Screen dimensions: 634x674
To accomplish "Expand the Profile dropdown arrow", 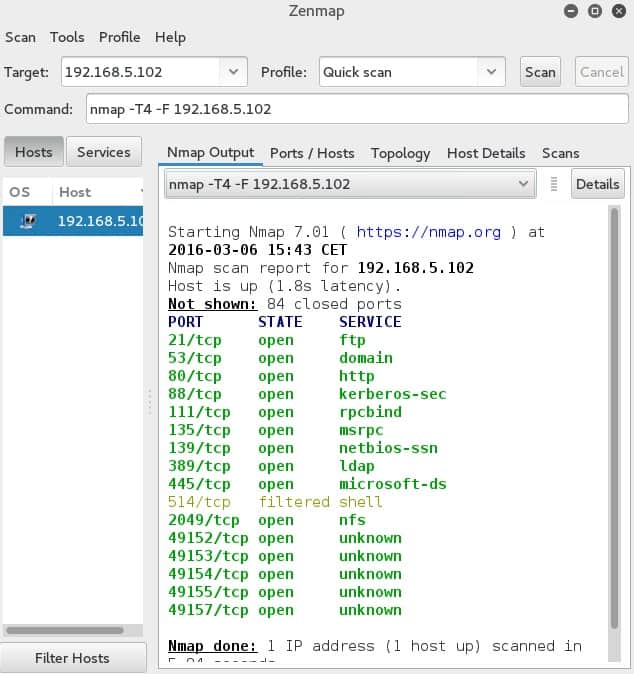I will coord(491,72).
